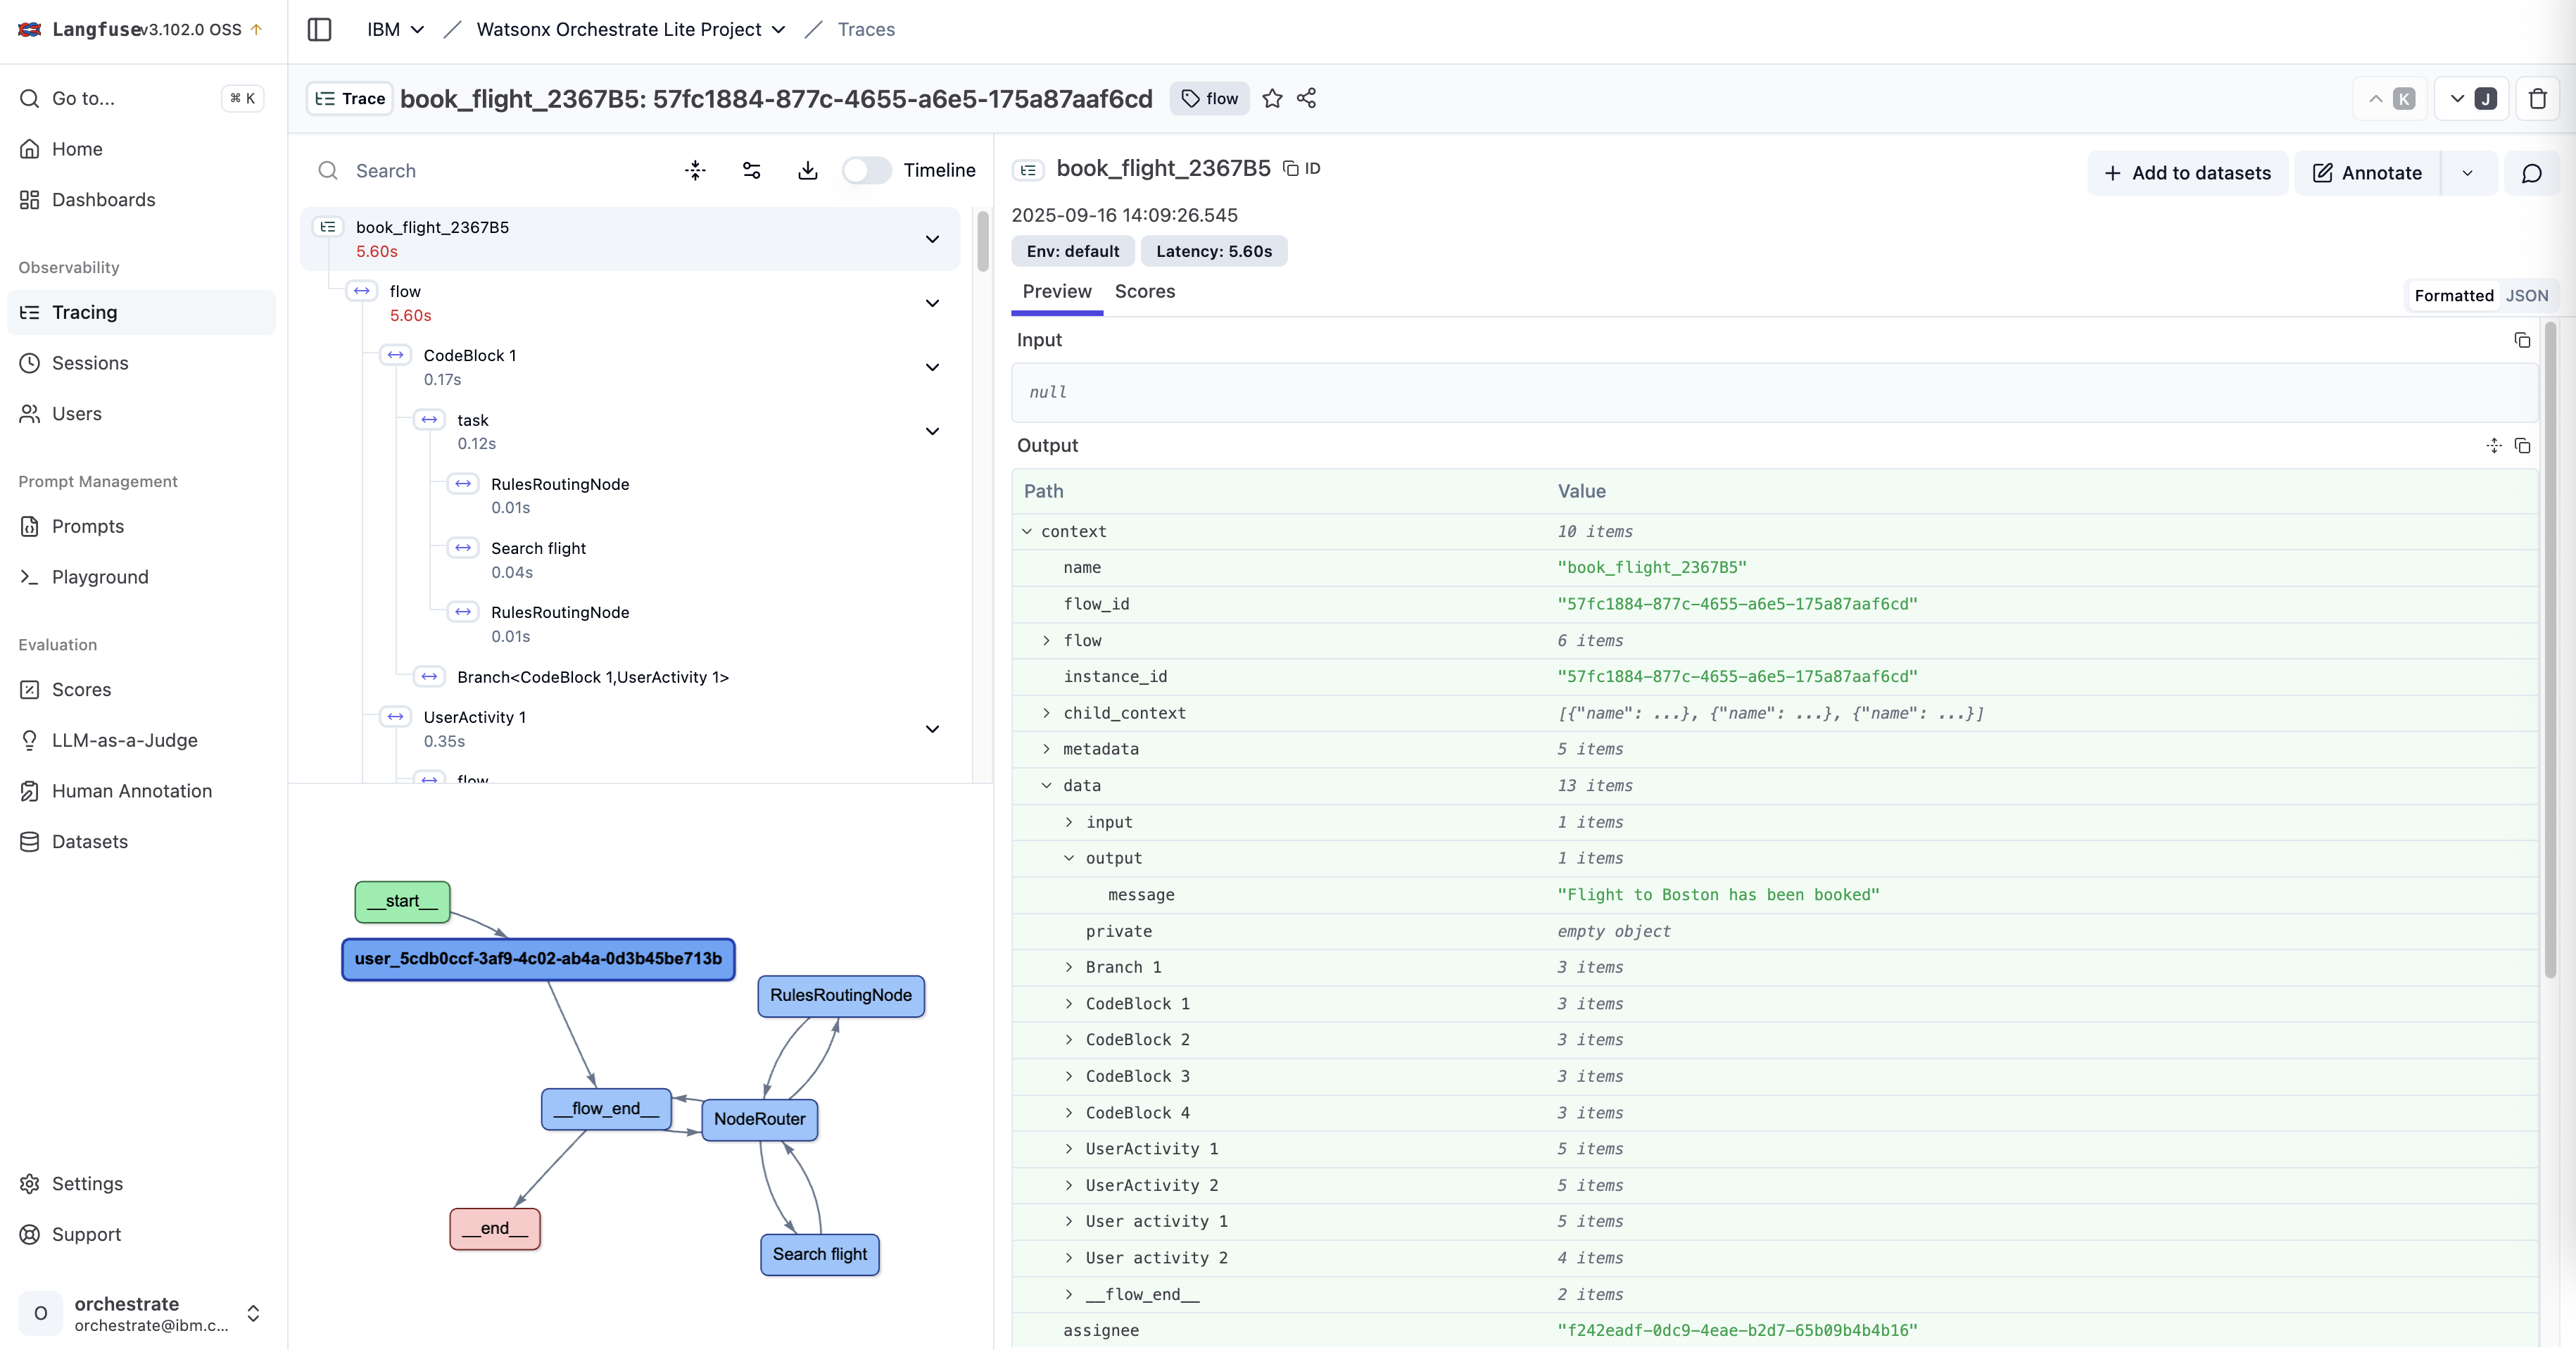Viewport: 2576px width, 1350px height.
Task: Open Annotate dropdown arrow
Action: point(2467,173)
